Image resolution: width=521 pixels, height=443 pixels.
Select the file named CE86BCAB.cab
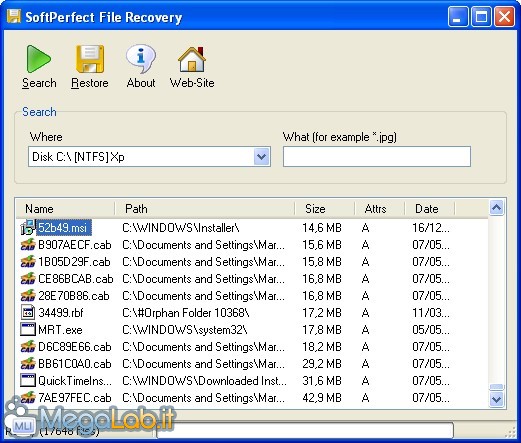tap(76, 279)
